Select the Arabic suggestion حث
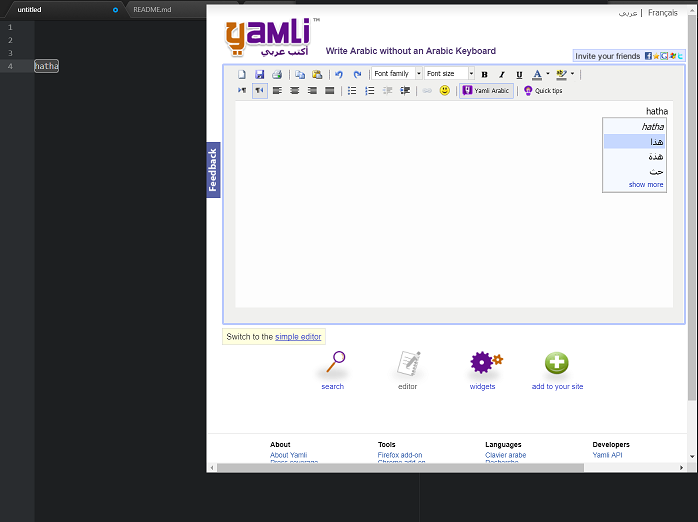Screen dimensions: 698x522 tap(634, 171)
